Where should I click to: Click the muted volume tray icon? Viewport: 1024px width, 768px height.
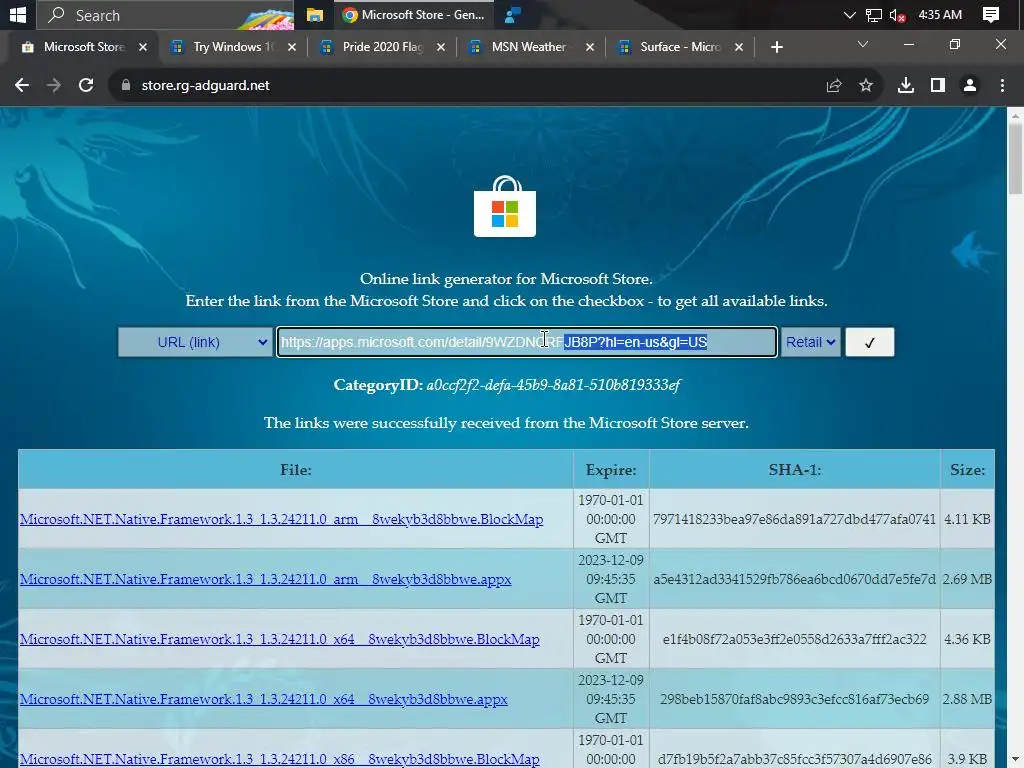(898, 14)
